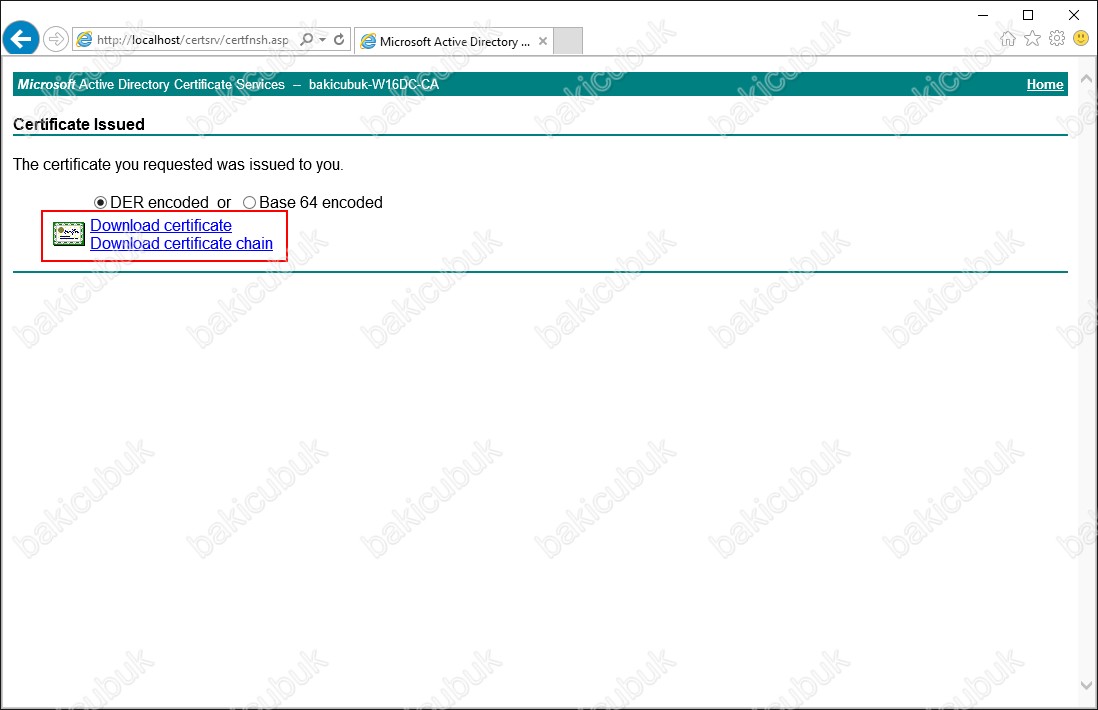Viewport: 1098px width, 710px height.
Task: Click the Certificate Issued heading text
Action: click(79, 125)
